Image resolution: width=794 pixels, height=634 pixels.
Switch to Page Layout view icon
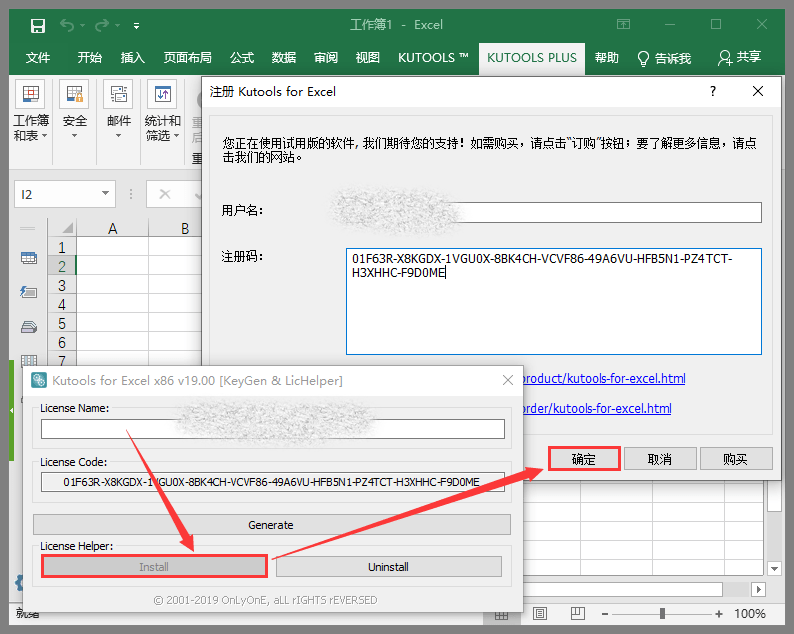pyautogui.click(x=540, y=614)
